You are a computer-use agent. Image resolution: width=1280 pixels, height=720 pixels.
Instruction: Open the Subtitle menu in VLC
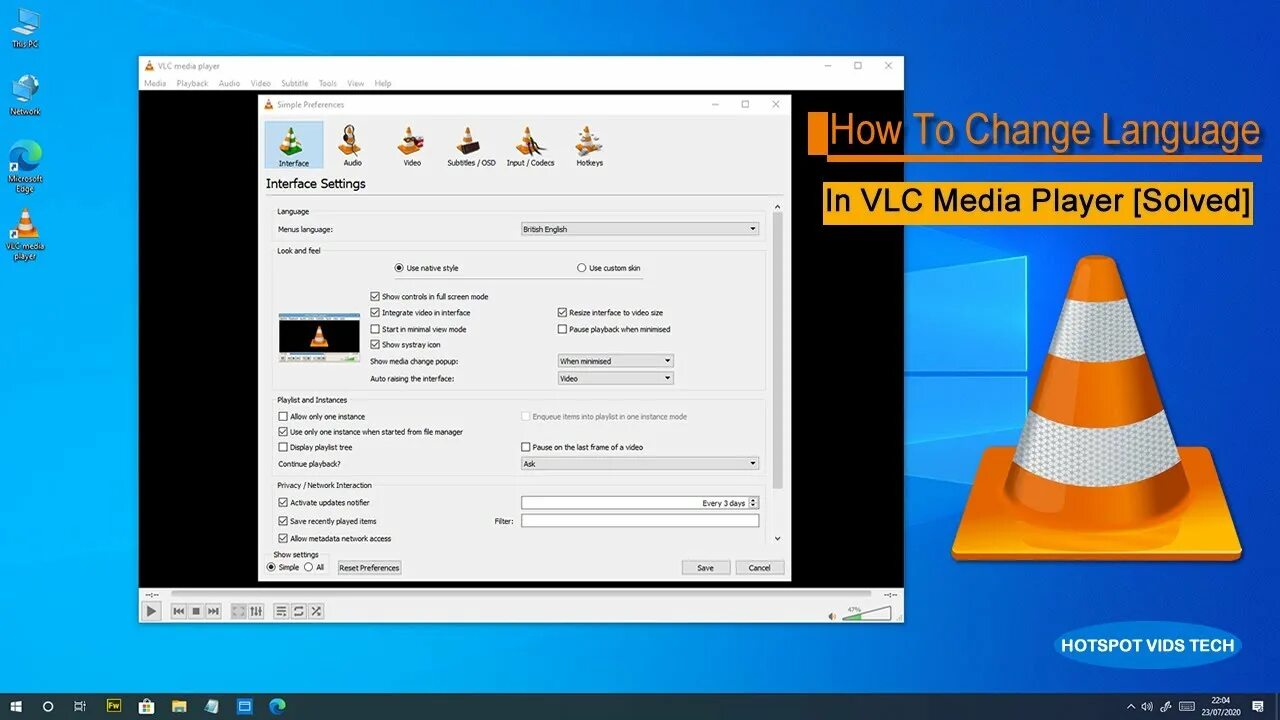point(295,84)
